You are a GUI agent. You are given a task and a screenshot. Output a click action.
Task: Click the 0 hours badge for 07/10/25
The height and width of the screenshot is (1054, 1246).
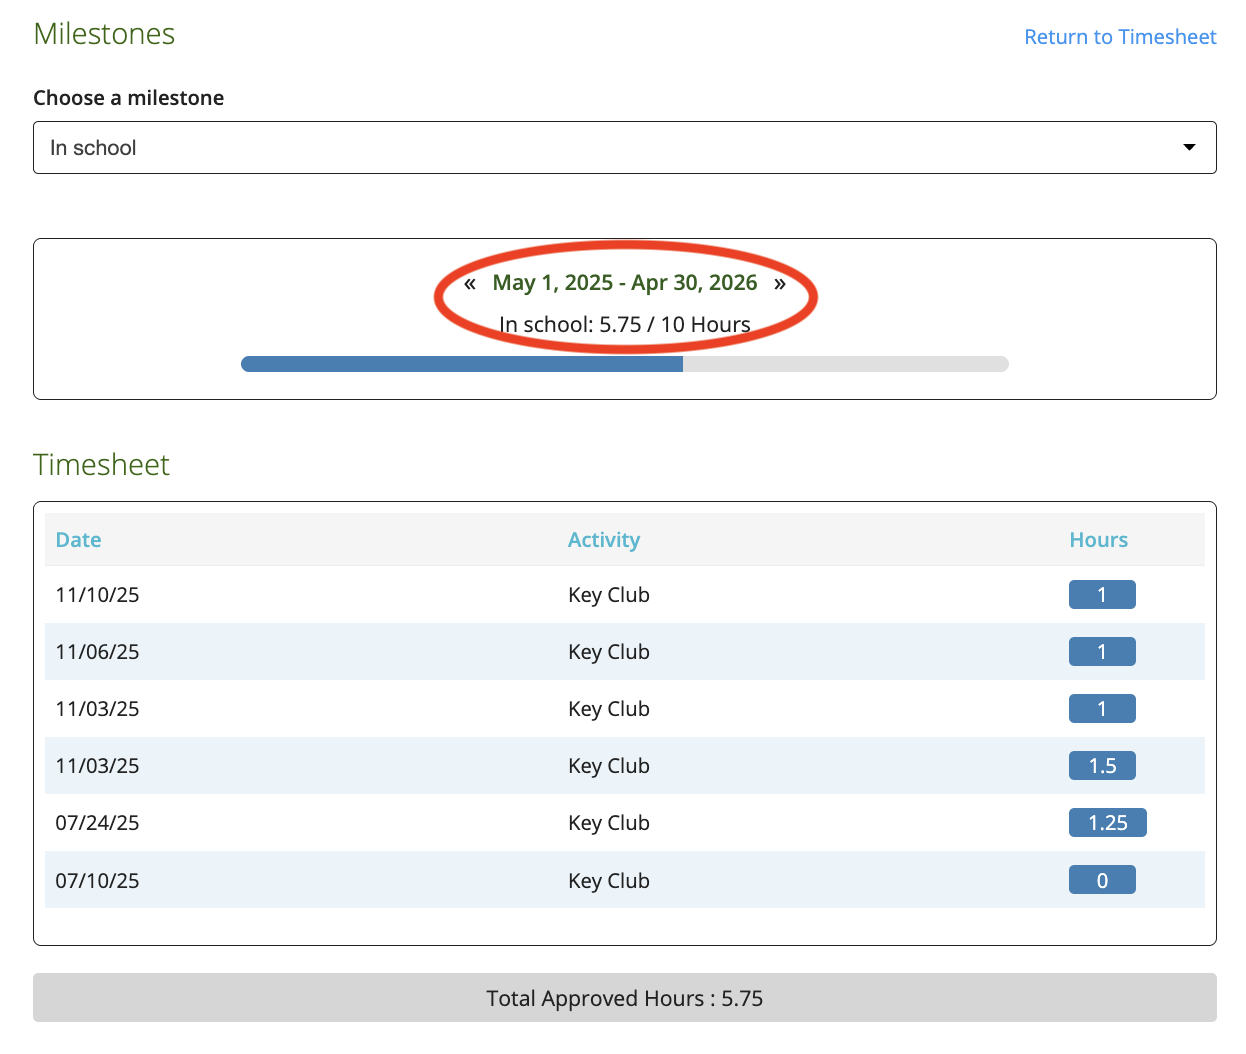(x=1102, y=881)
